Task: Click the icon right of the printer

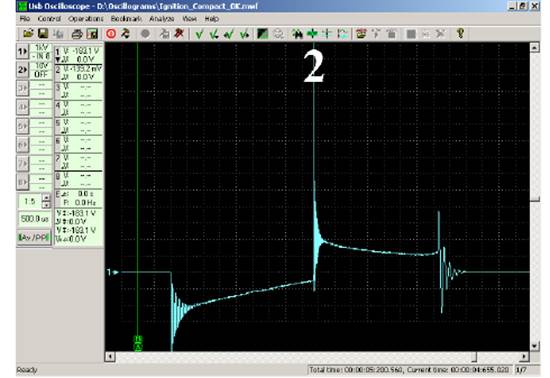Action: tap(92, 34)
